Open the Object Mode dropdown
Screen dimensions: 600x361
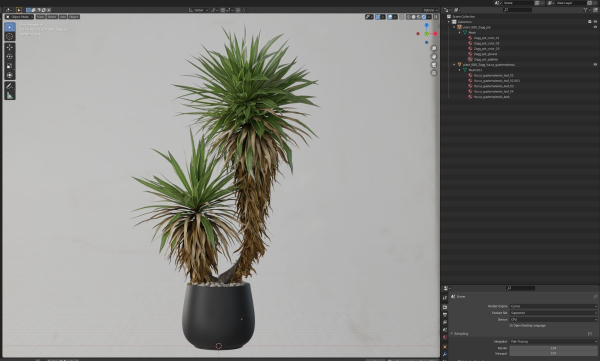pos(19,17)
